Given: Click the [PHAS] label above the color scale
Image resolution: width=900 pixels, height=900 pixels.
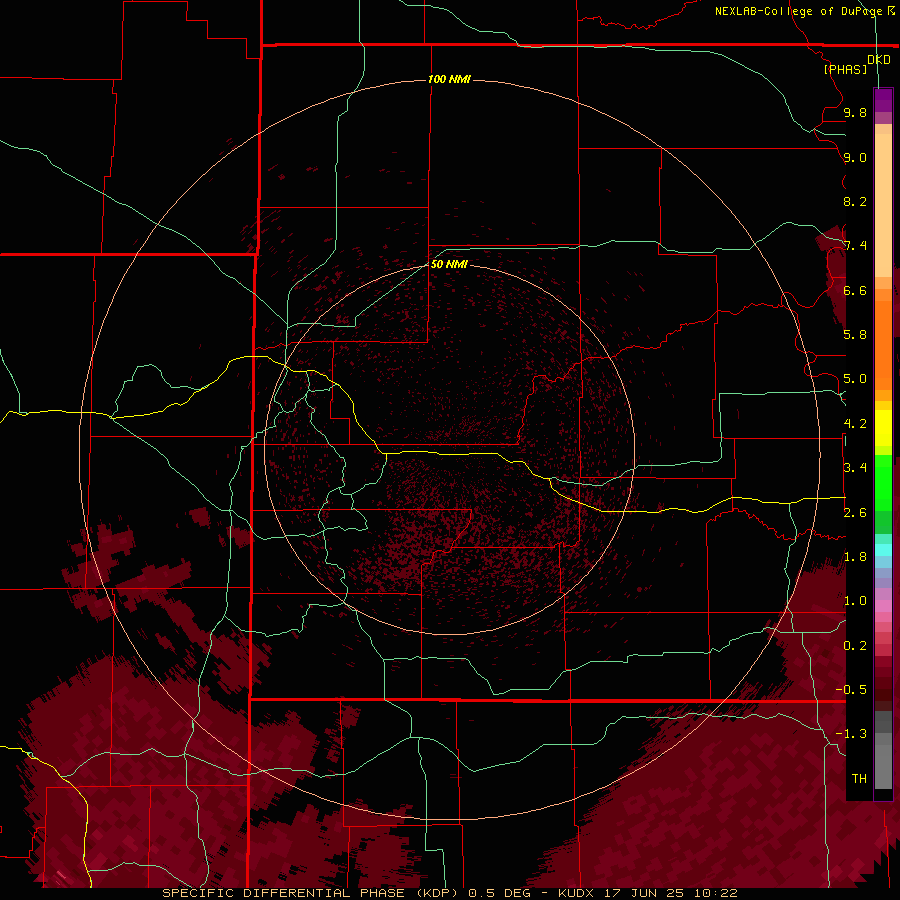Looking at the screenshot, I should (845, 69).
